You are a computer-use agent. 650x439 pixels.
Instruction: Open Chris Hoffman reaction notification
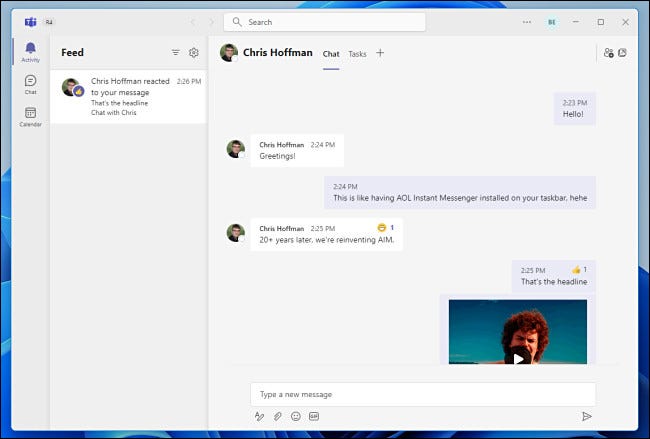coord(128,97)
